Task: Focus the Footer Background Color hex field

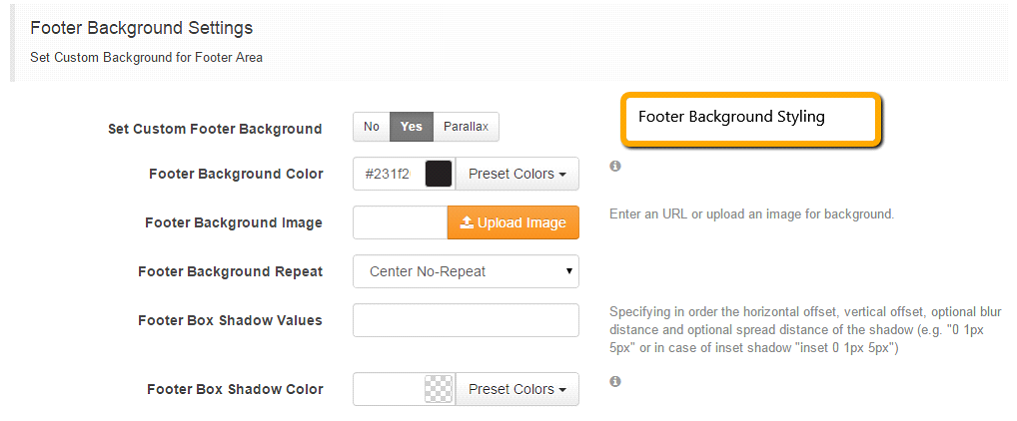Action: click(389, 174)
